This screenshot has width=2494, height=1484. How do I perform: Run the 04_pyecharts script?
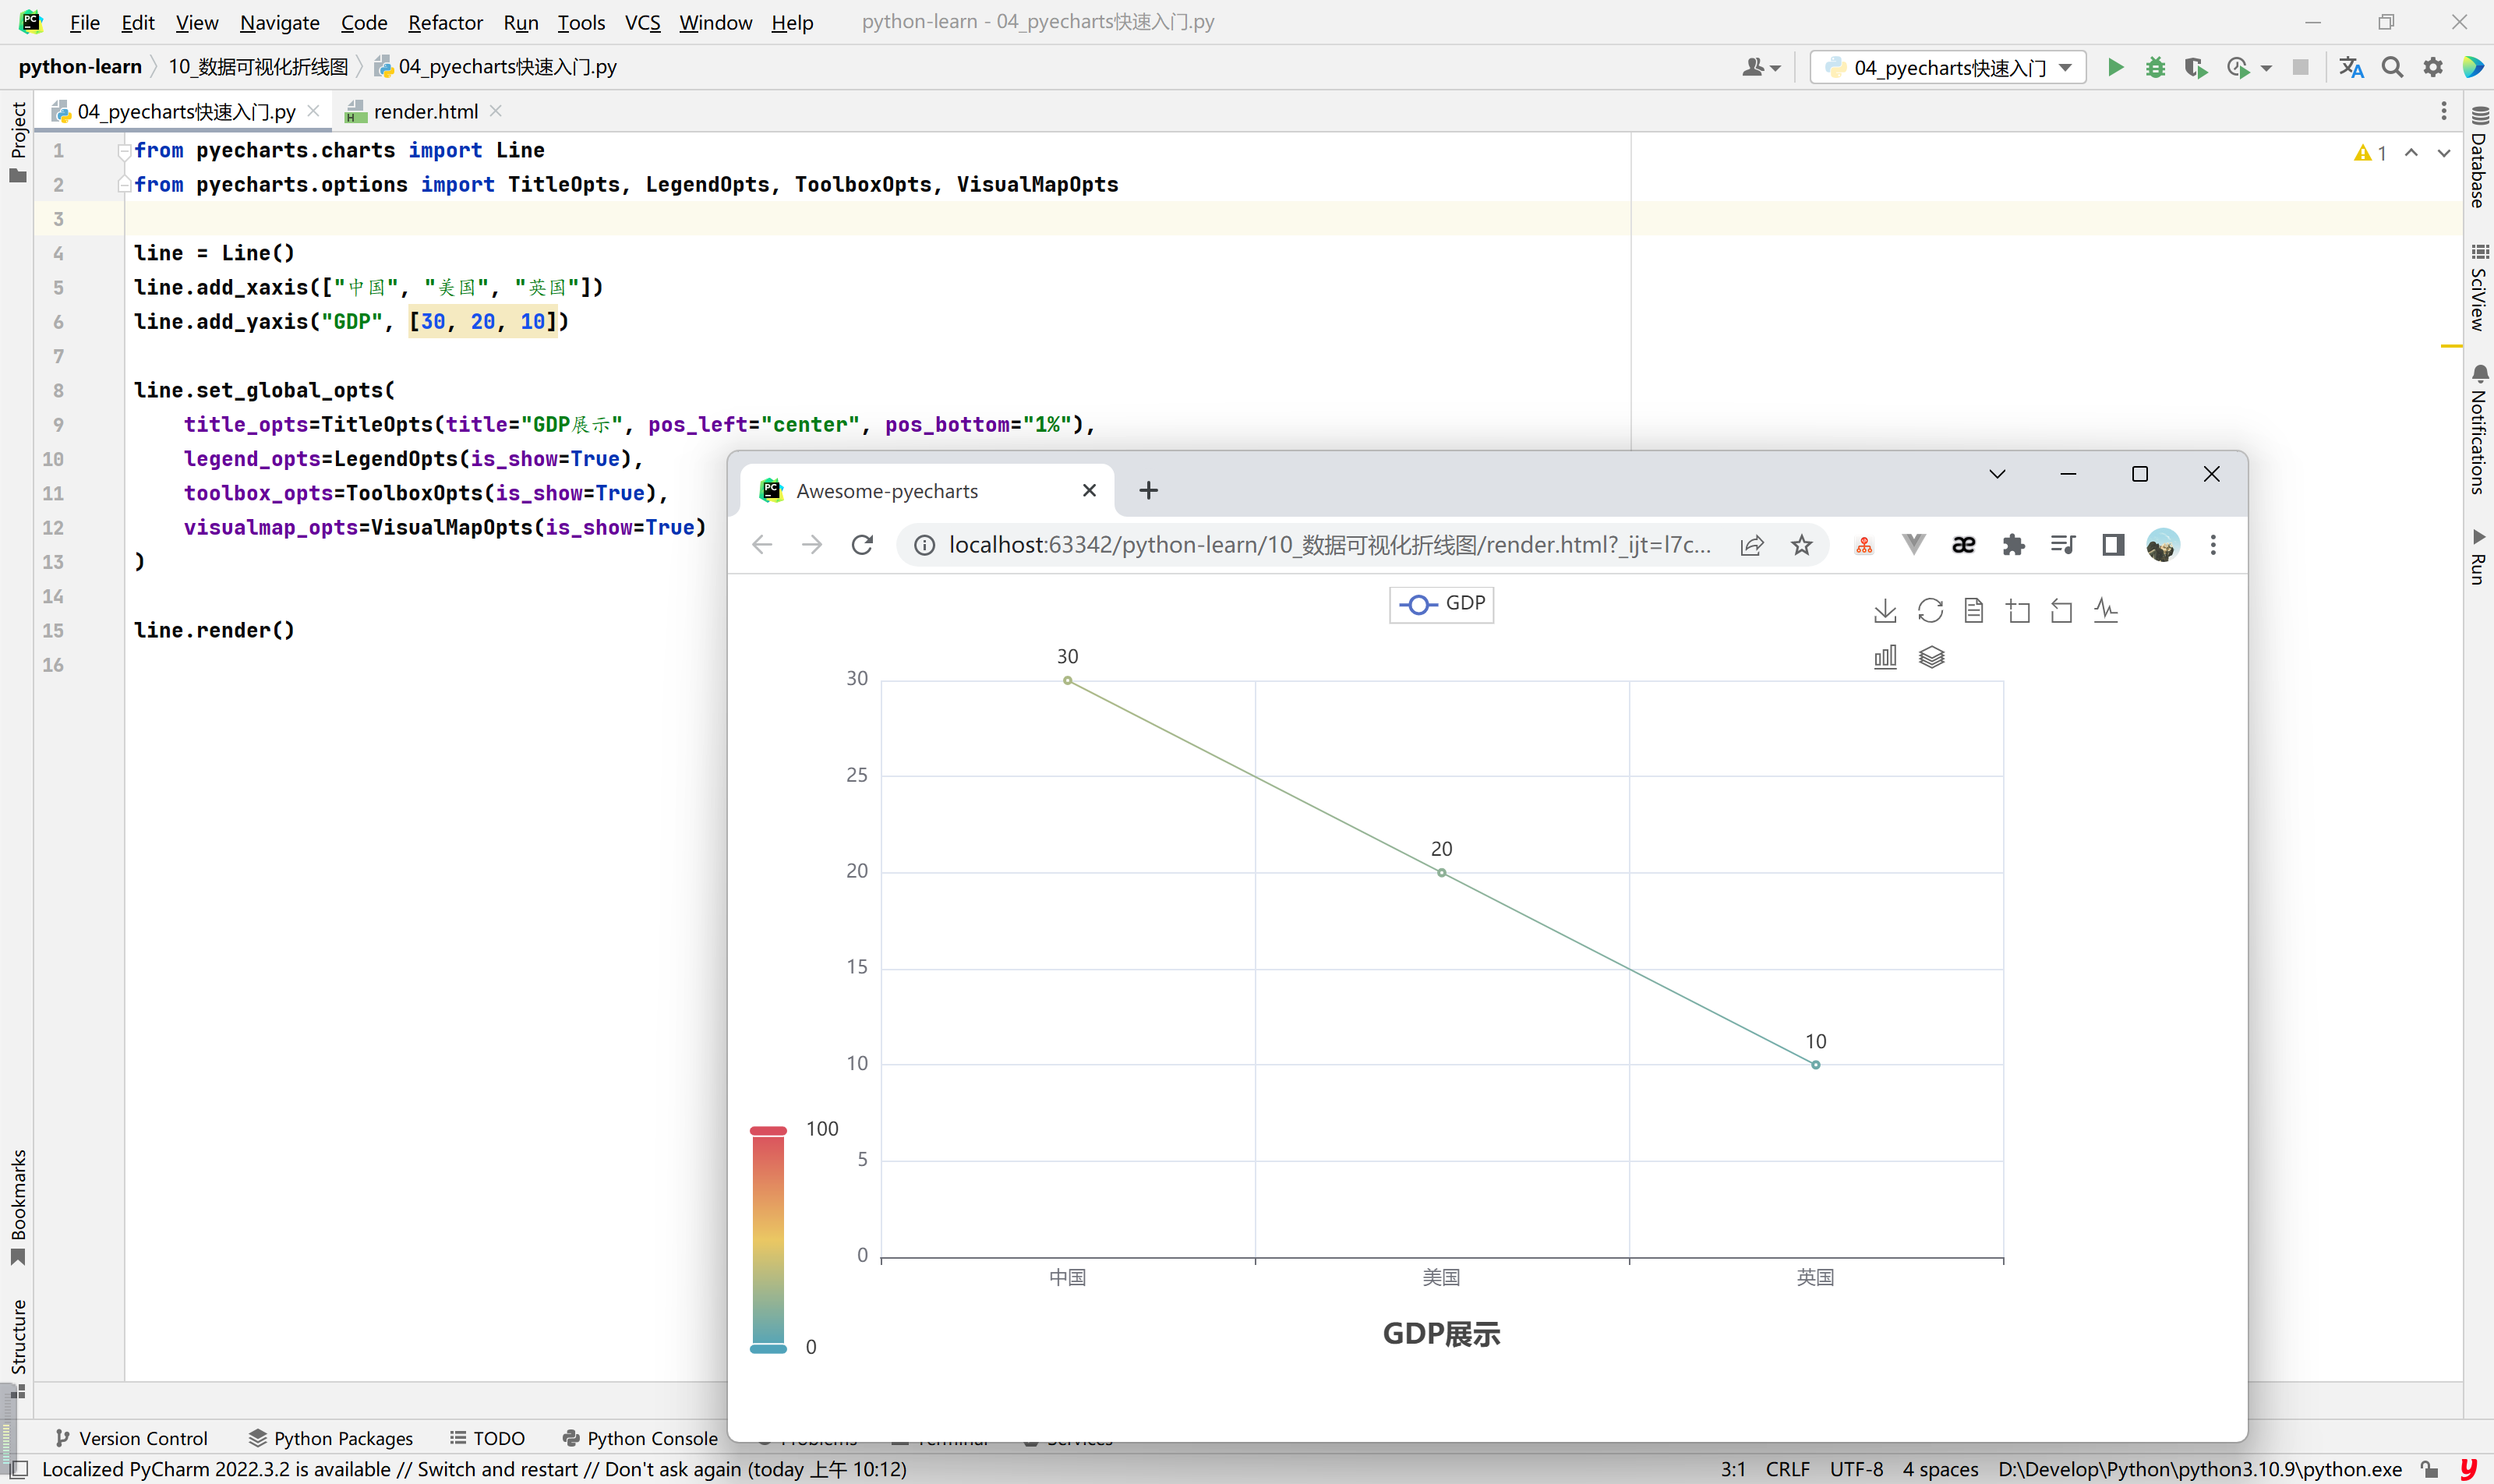click(2115, 67)
